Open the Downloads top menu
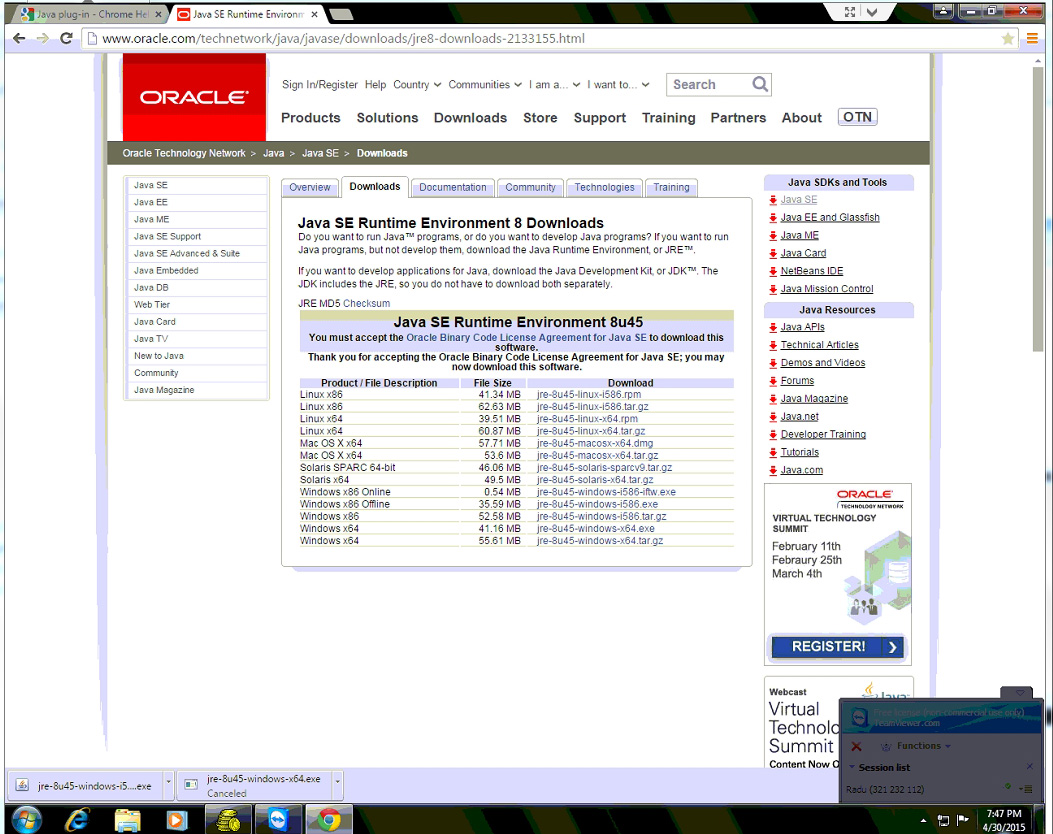 470,118
